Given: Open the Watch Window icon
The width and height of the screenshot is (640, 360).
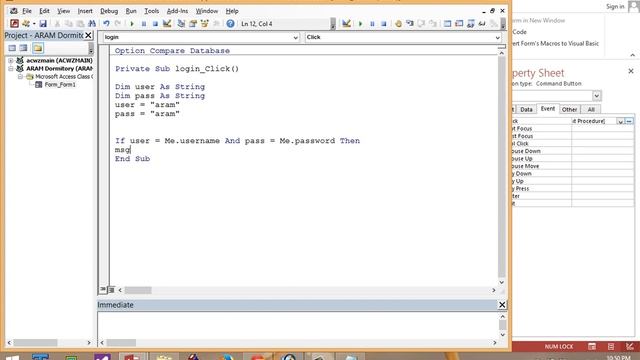Looking at the screenshot, I should pyautogui.click(x=471, y=24).
